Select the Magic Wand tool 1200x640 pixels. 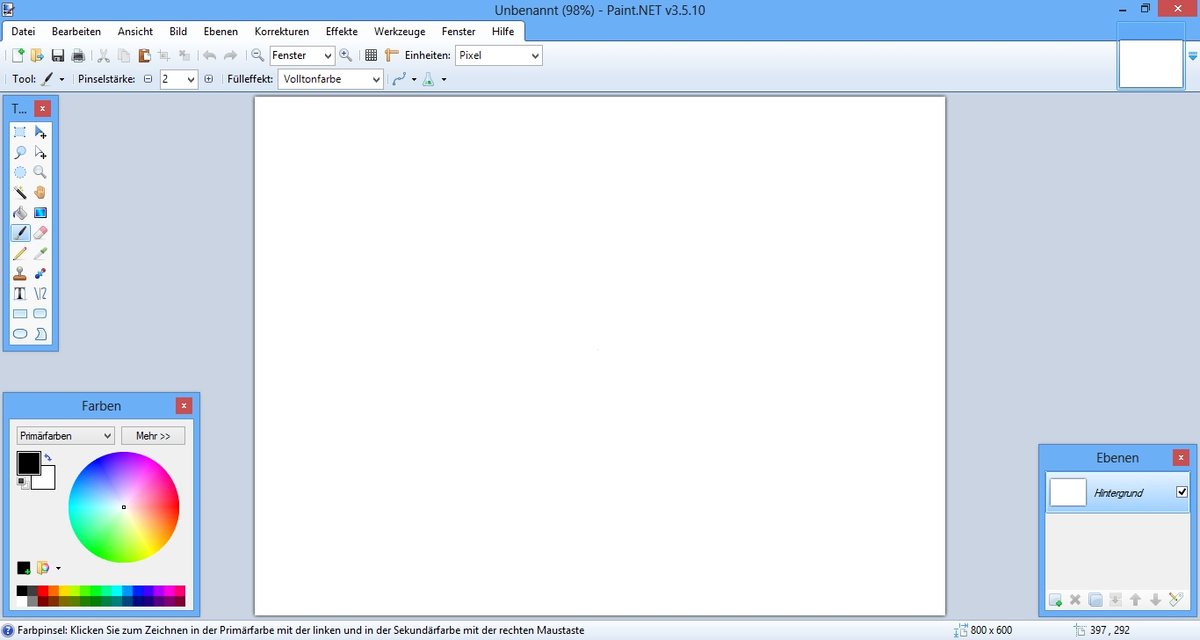click(20, 192)
